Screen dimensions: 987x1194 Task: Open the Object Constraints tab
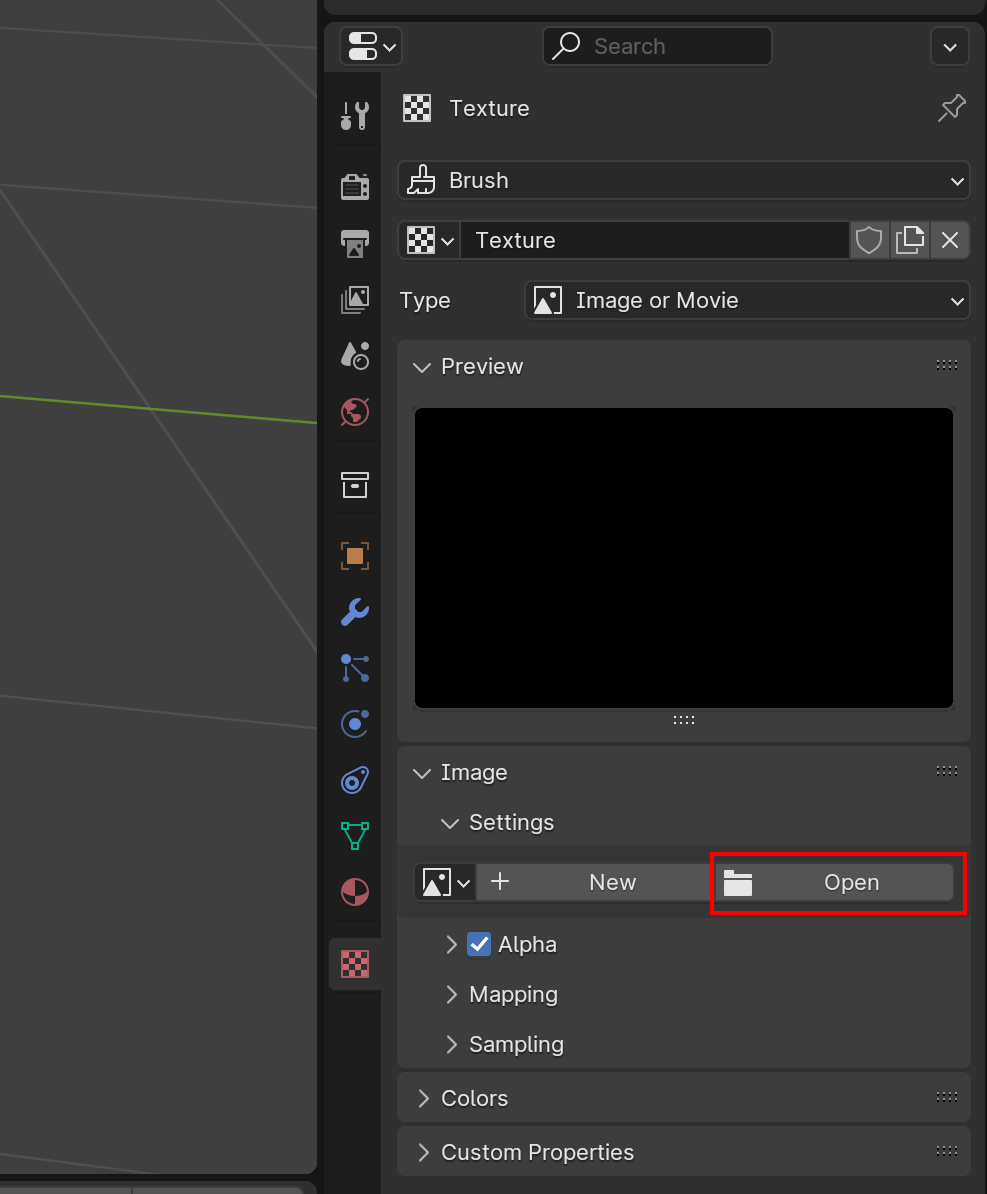click(x=355, y=780)
